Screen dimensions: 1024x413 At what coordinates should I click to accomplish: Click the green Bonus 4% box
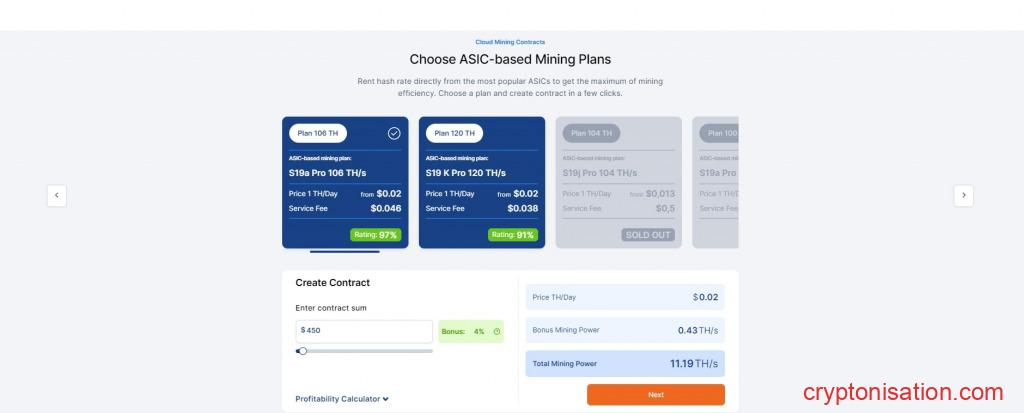pos(470,331)
